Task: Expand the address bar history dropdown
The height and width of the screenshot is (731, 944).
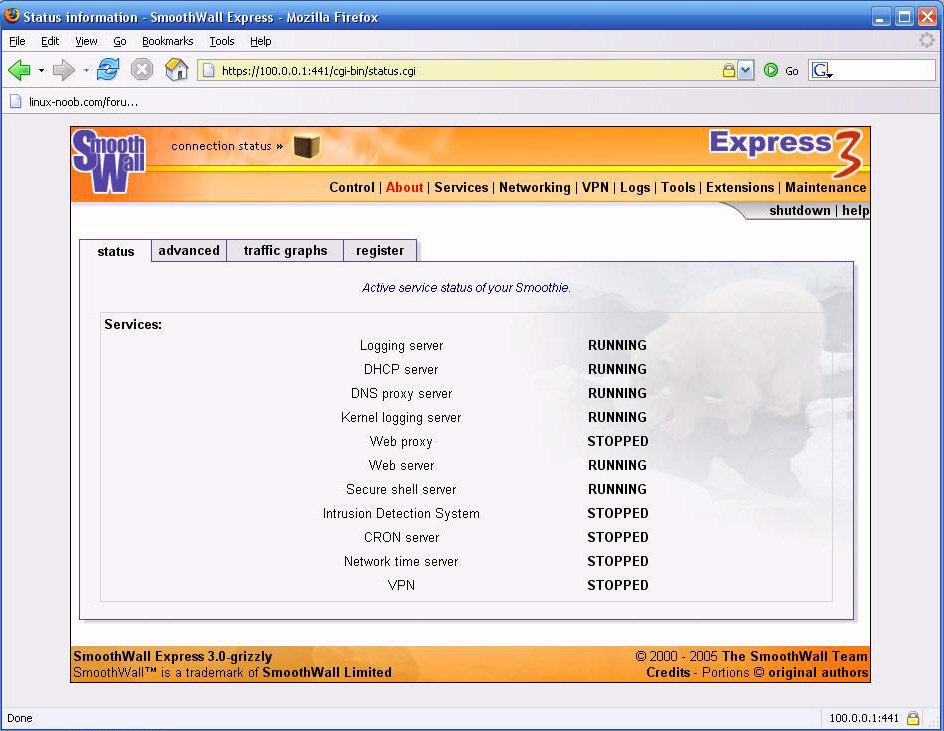Action: click(745, 70)
